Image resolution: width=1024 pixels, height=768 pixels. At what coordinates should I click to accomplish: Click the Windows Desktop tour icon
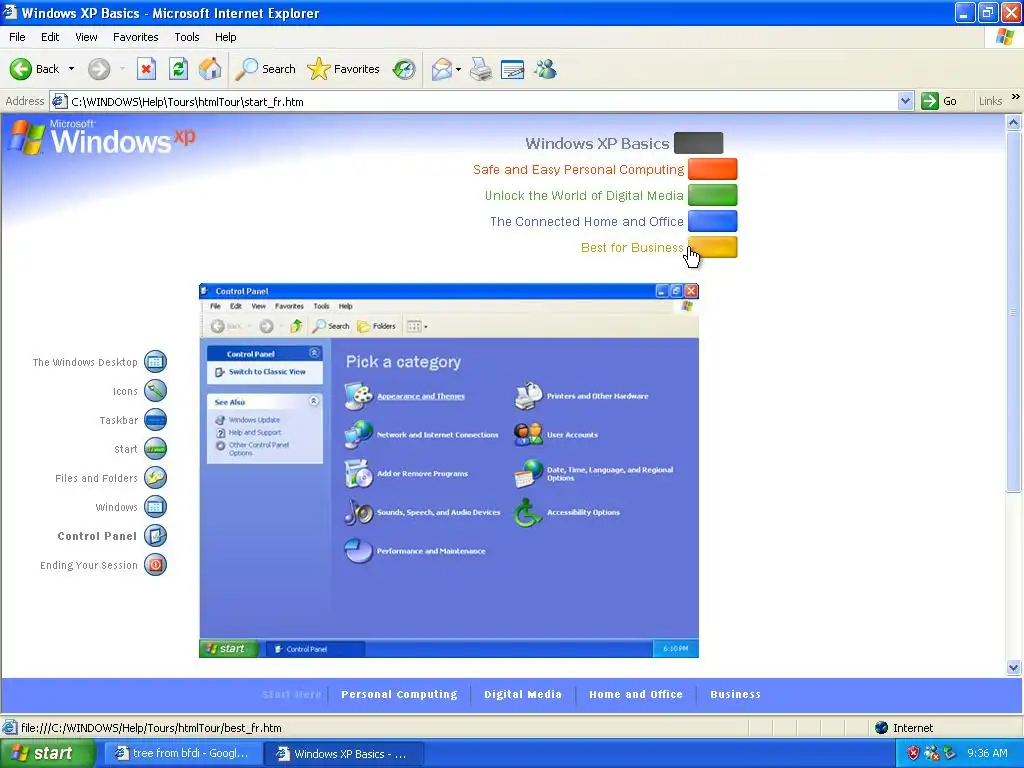(x=155, y=362)
